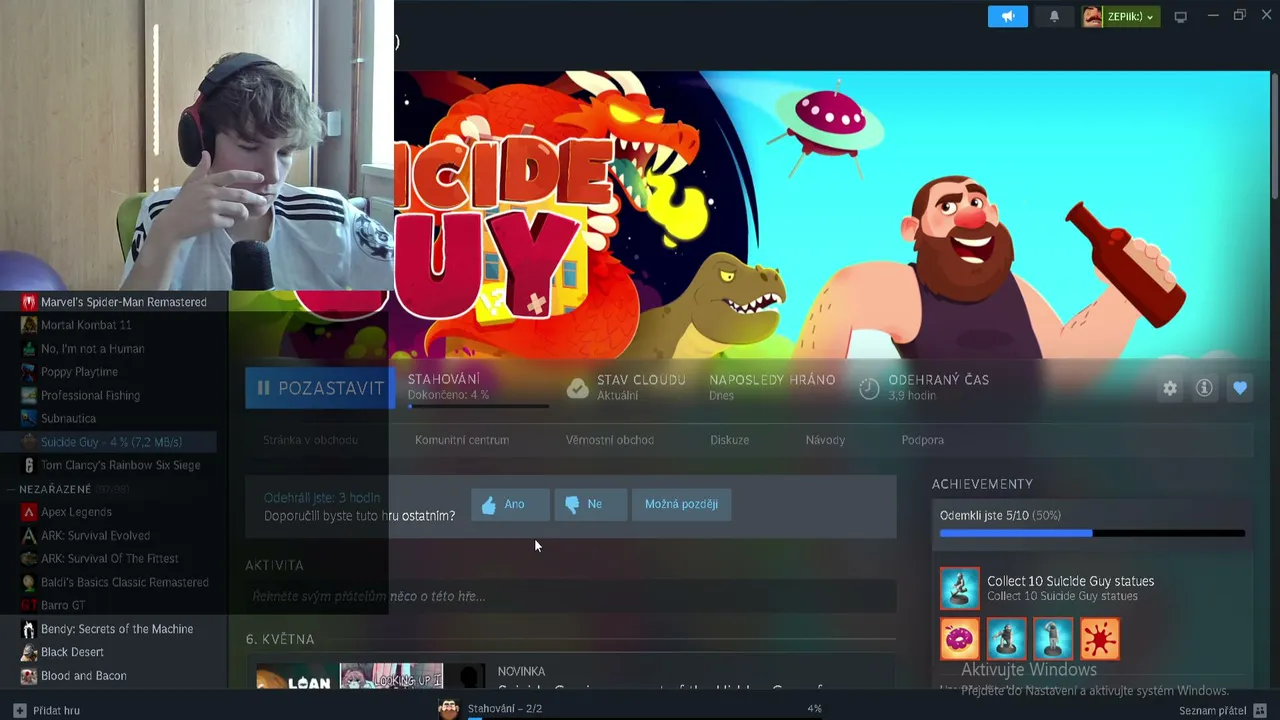Click the played-time clock icon

point(869,388)
